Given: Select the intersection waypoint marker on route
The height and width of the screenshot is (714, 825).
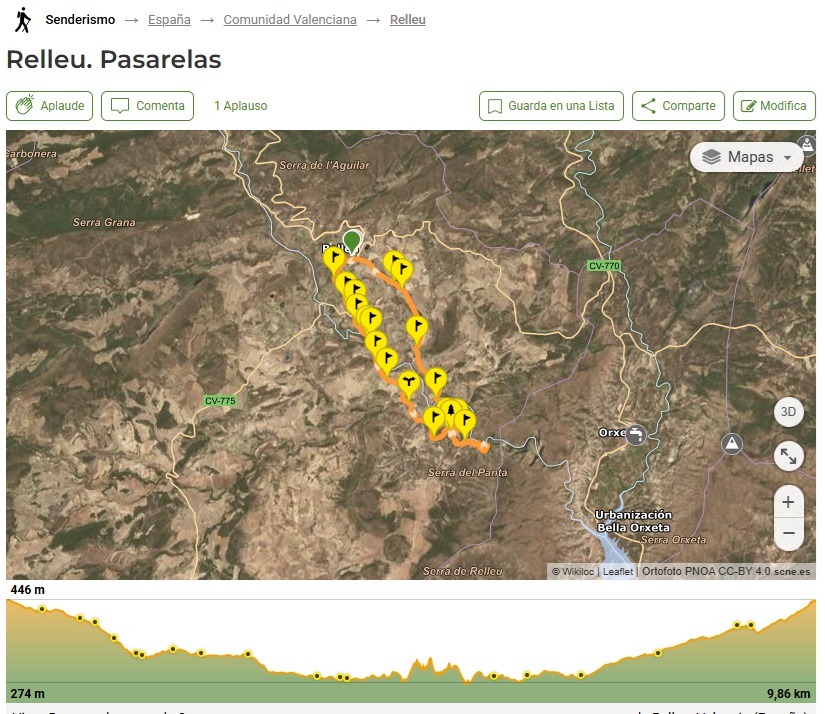Looking at the screenshot, I should 408,382.
